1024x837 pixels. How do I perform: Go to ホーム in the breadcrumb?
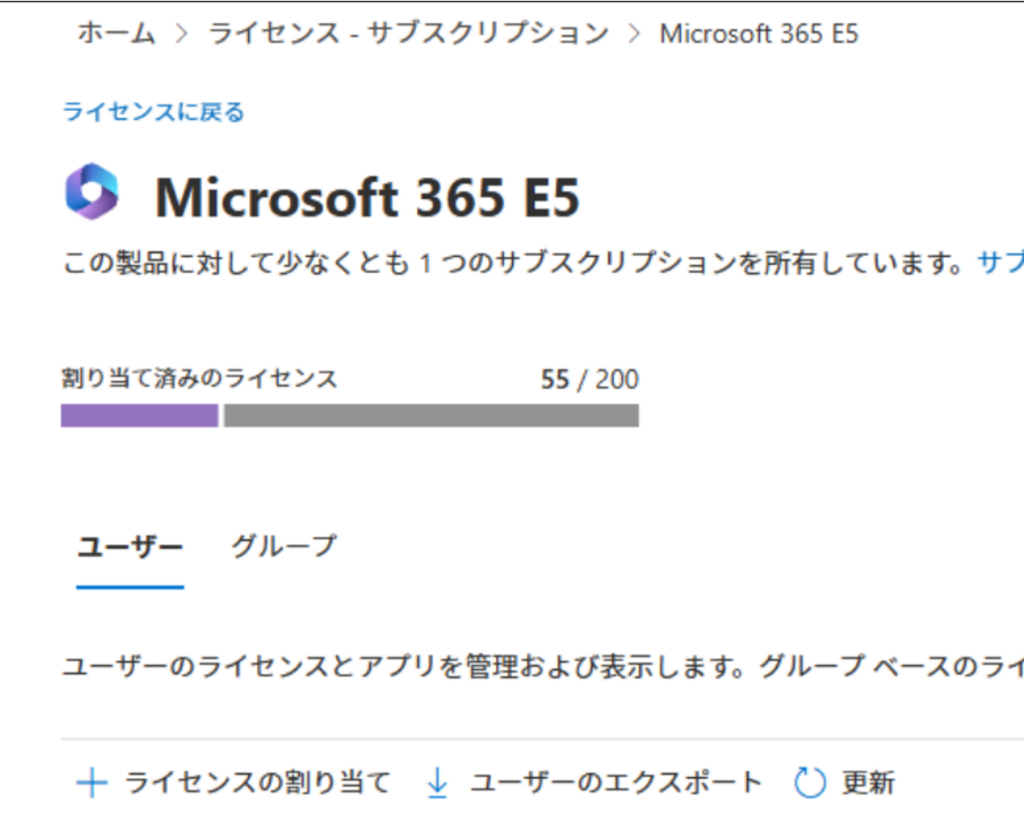[116, 34]
